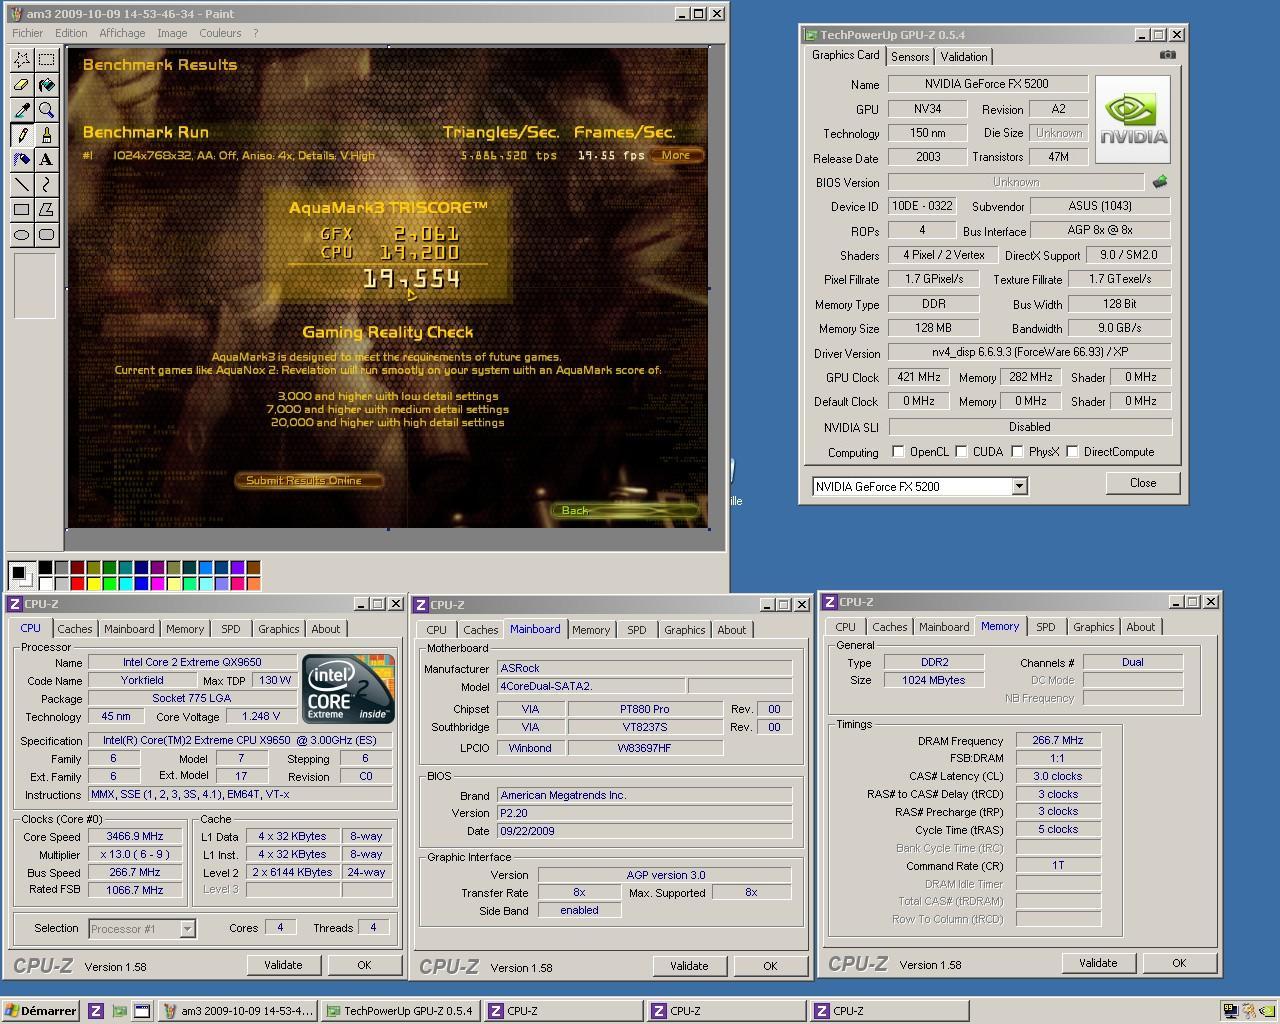The image size is (1280, 1024).
Task: Pick the yellow palette color
Action: [93, 584]
